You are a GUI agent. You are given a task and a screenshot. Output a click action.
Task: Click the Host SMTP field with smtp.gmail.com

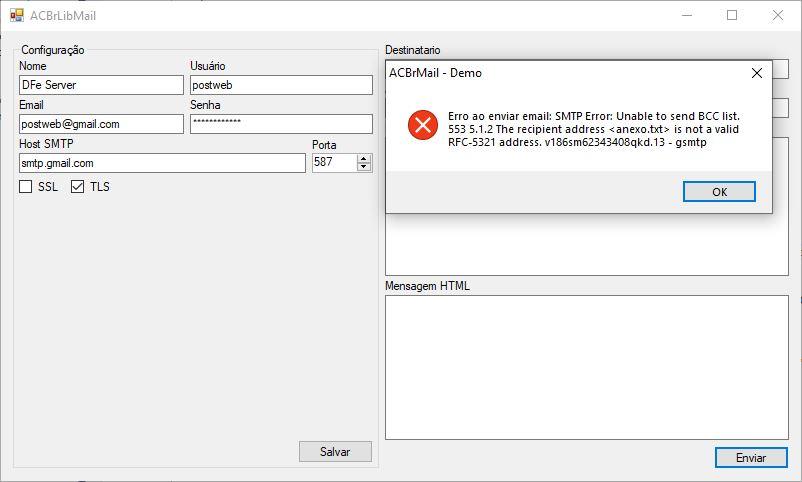(x=162, y=163)
